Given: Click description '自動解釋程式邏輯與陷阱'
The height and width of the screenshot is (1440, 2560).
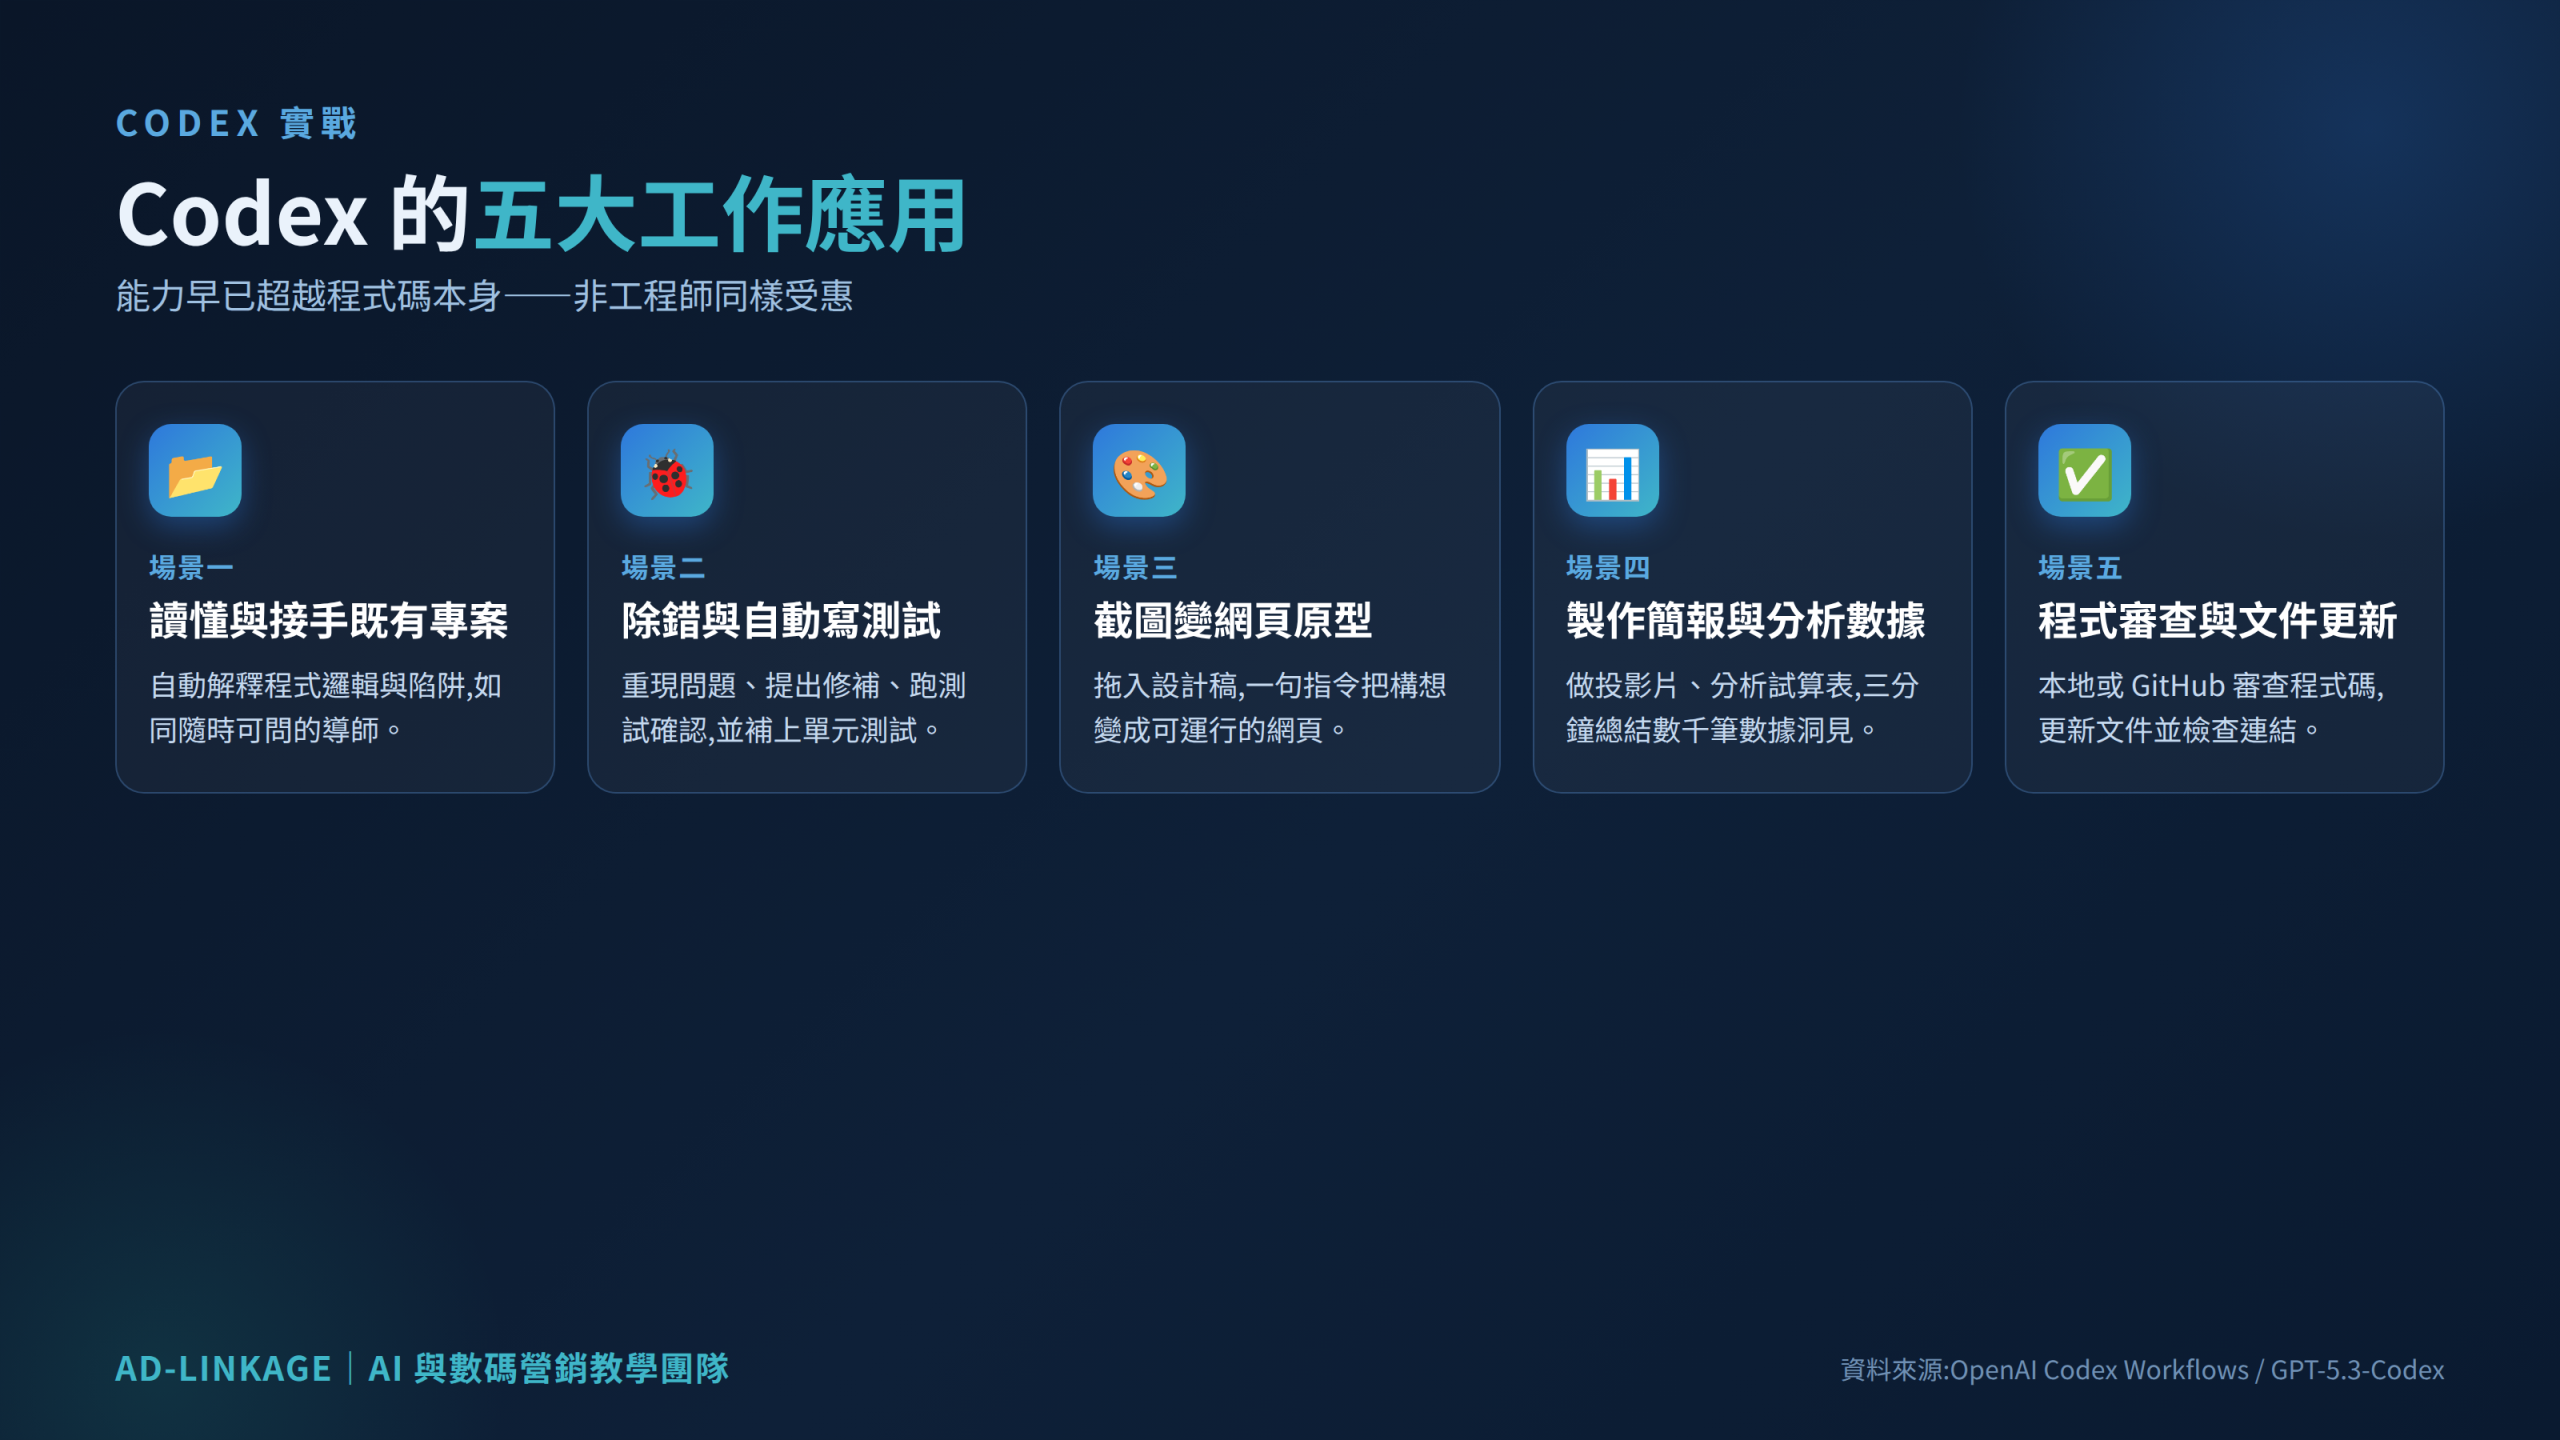Looking at the screenshot, I should point(309,686).
